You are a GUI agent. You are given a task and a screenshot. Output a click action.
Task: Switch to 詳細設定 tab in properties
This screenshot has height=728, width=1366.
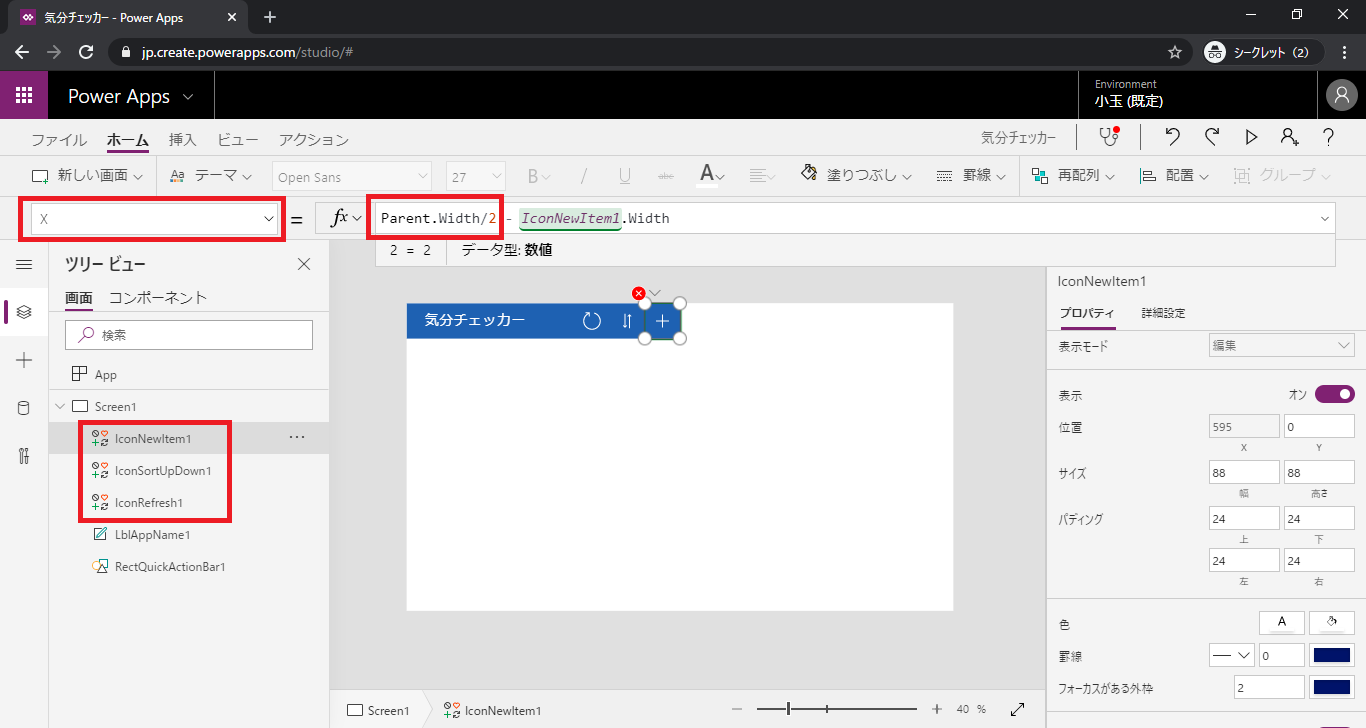[1164, 313]
